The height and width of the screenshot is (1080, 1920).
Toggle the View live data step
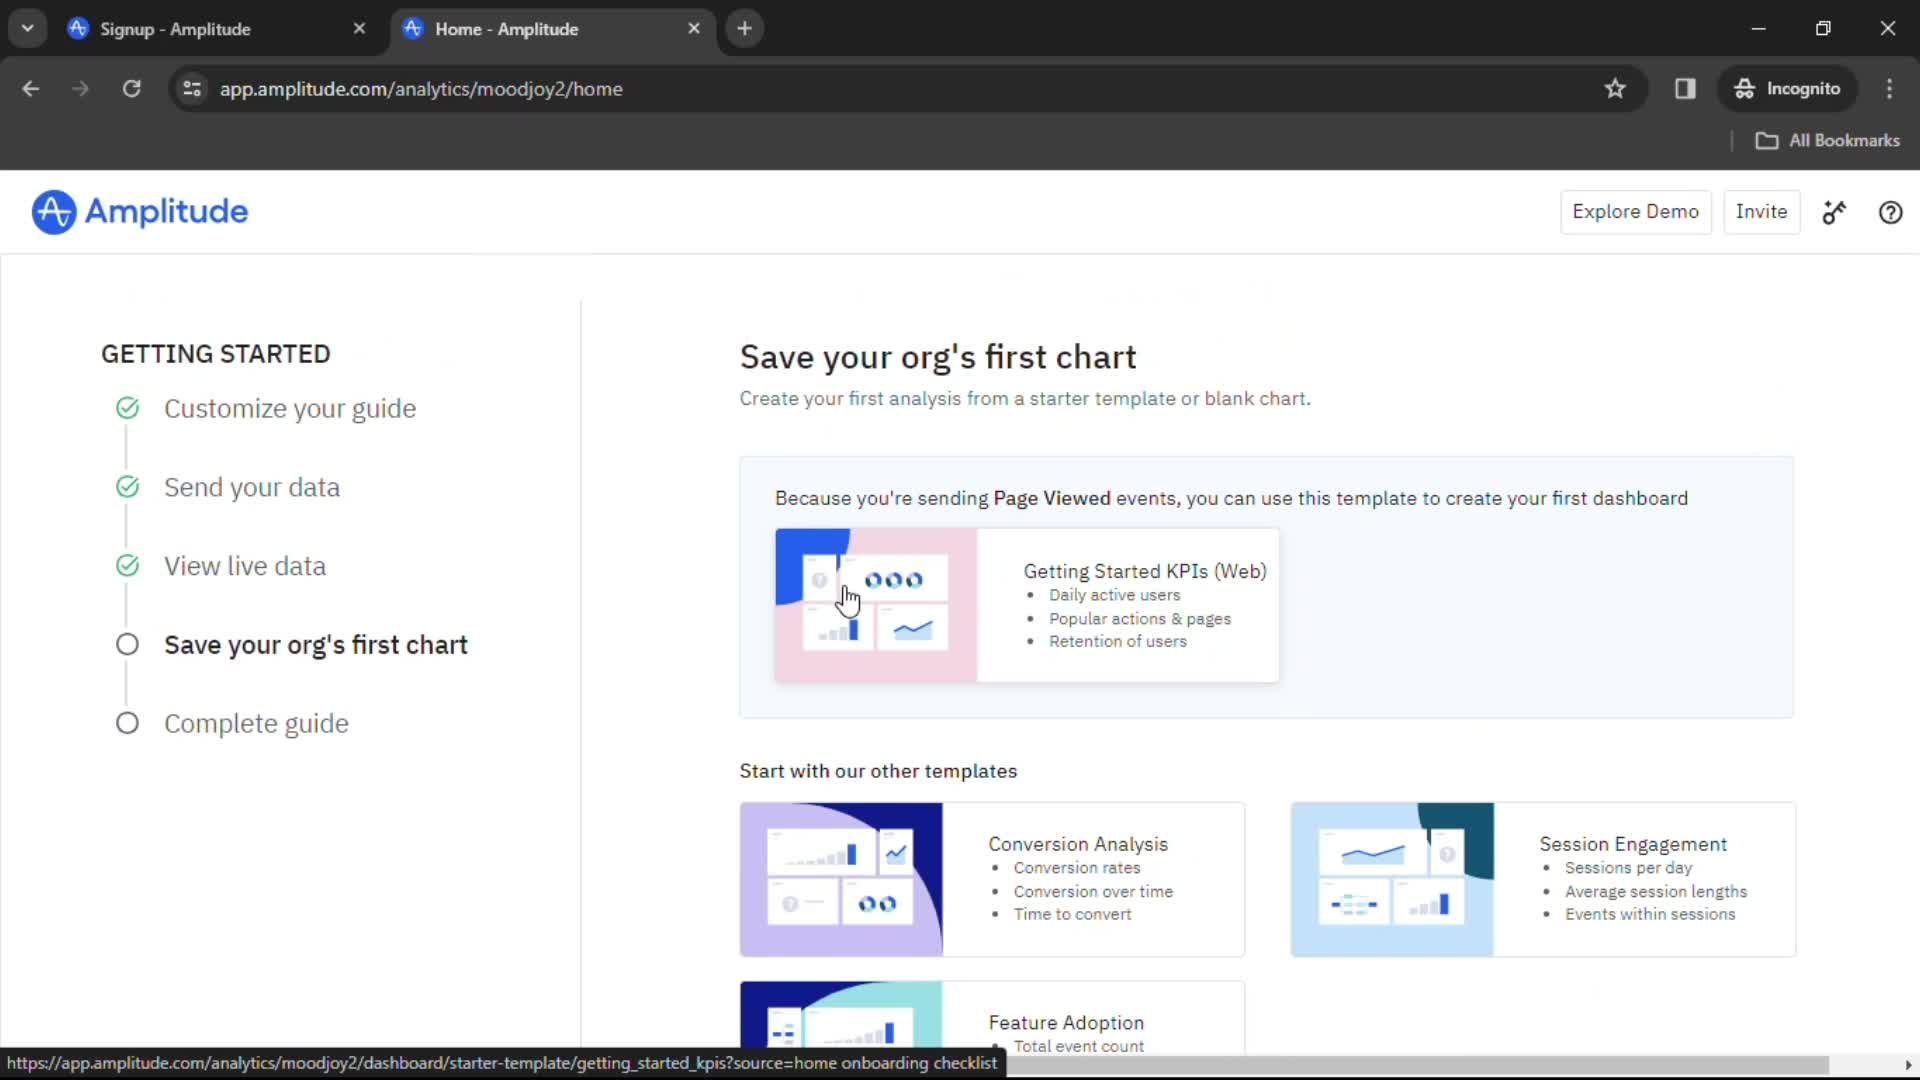coord(244,566)
